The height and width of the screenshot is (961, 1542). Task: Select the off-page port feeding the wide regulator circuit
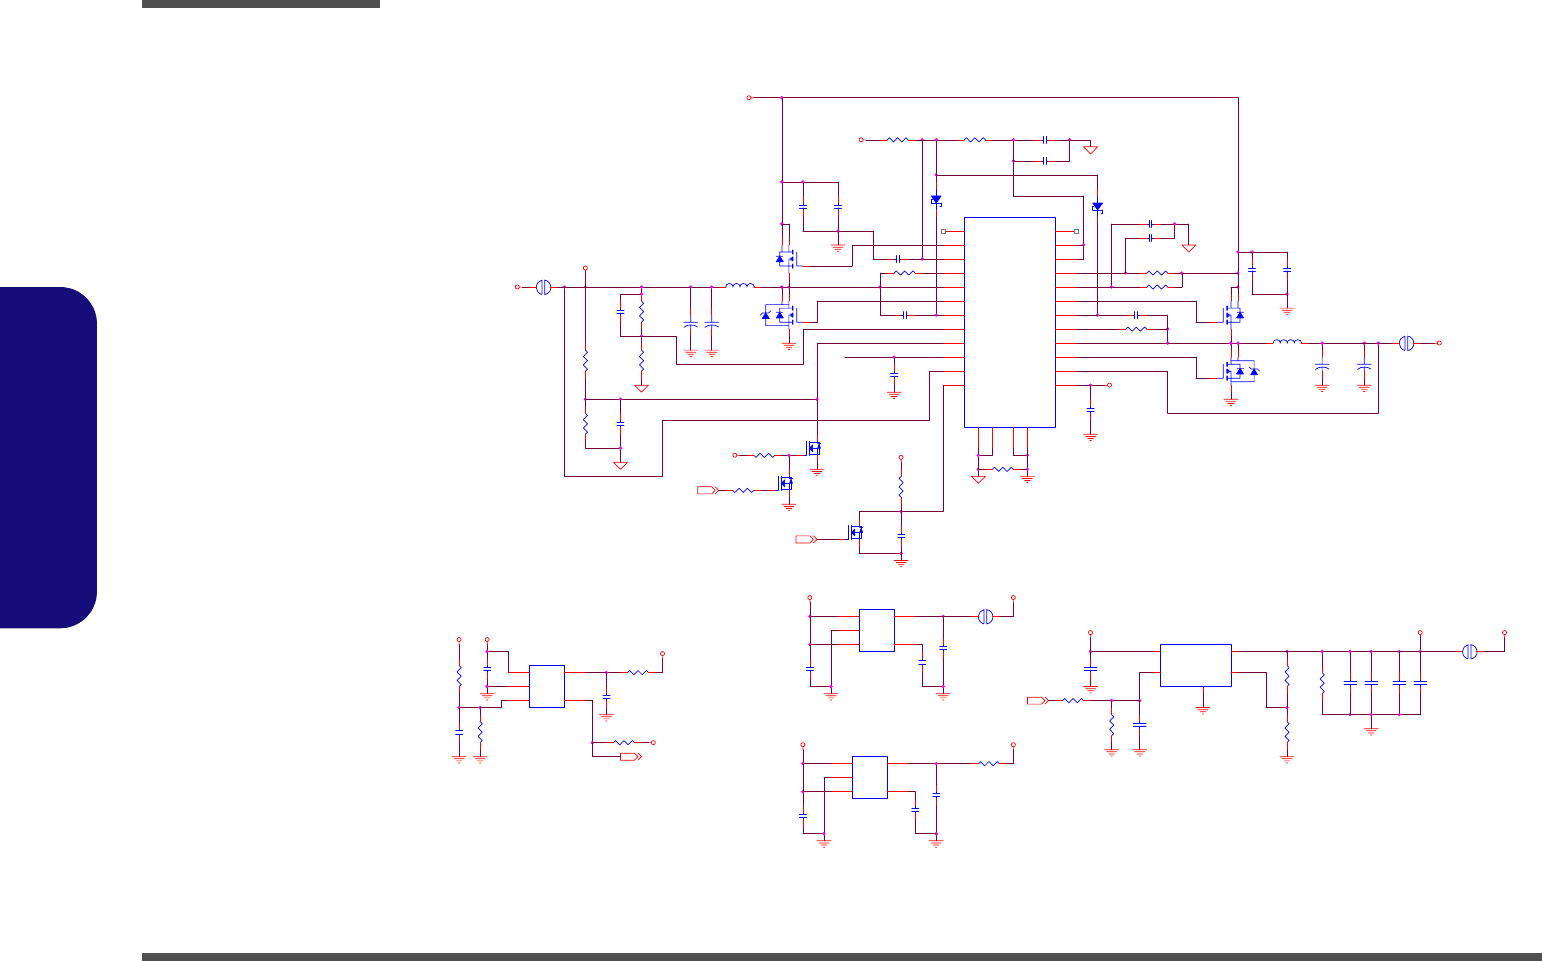point(1037,701)
